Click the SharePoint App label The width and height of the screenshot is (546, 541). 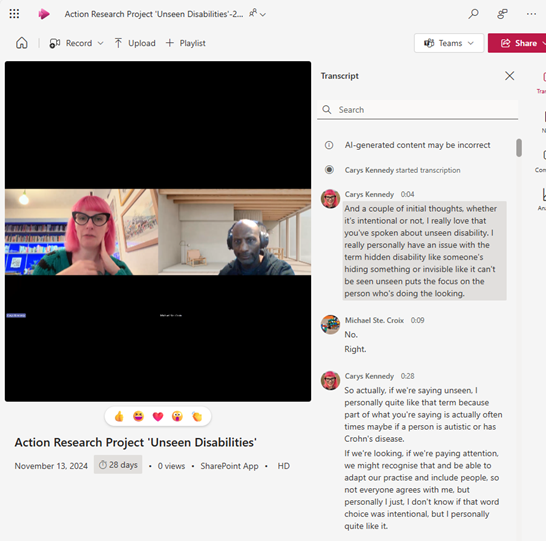click(229, 466)
